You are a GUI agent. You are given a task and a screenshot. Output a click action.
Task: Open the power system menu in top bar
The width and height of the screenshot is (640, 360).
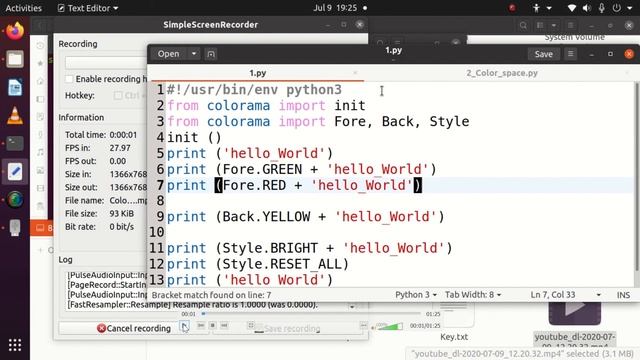[622, 8]
